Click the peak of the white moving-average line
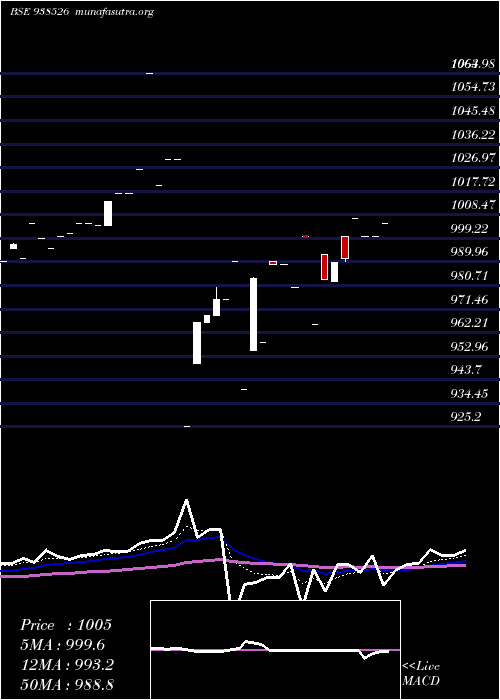The image size is (500, 700). 186,500
